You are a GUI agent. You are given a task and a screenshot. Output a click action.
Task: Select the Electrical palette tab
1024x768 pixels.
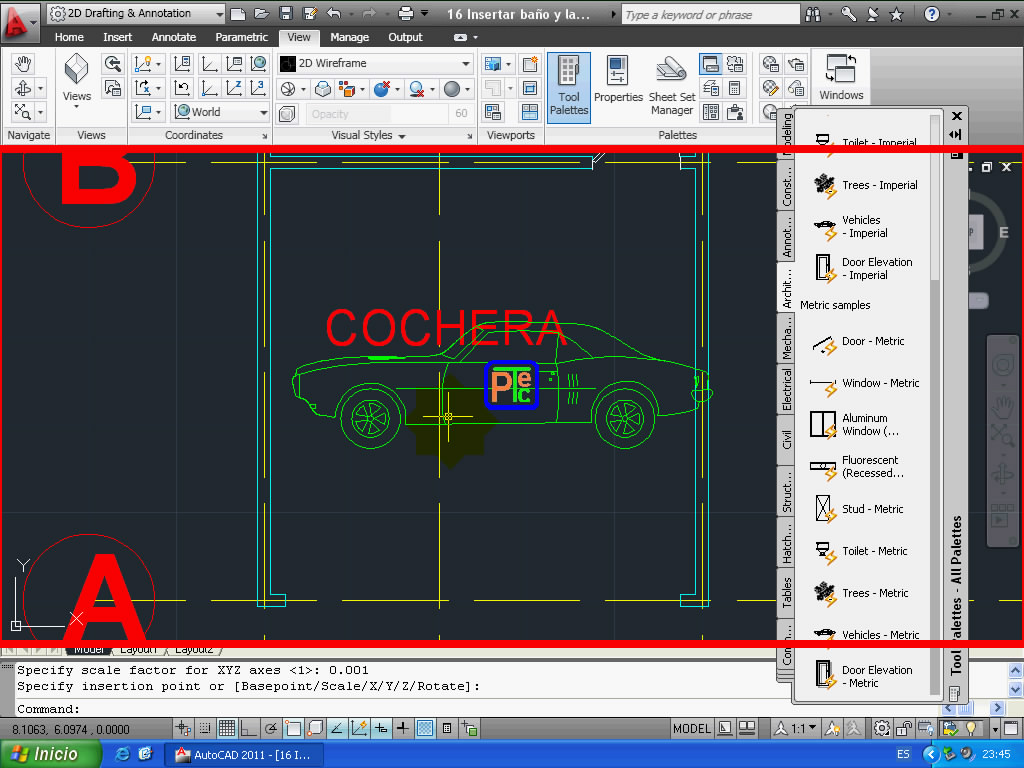click(x=786, y=389)
